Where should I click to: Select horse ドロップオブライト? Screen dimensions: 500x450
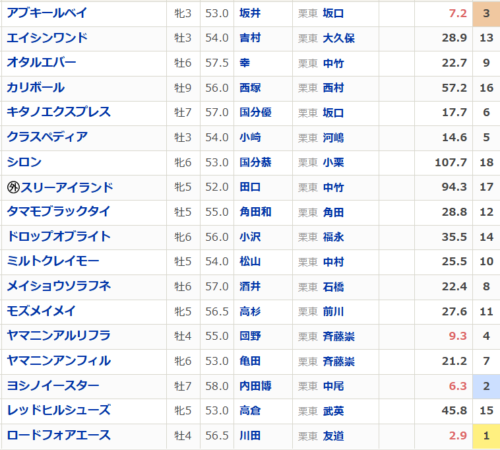[59, 237]
